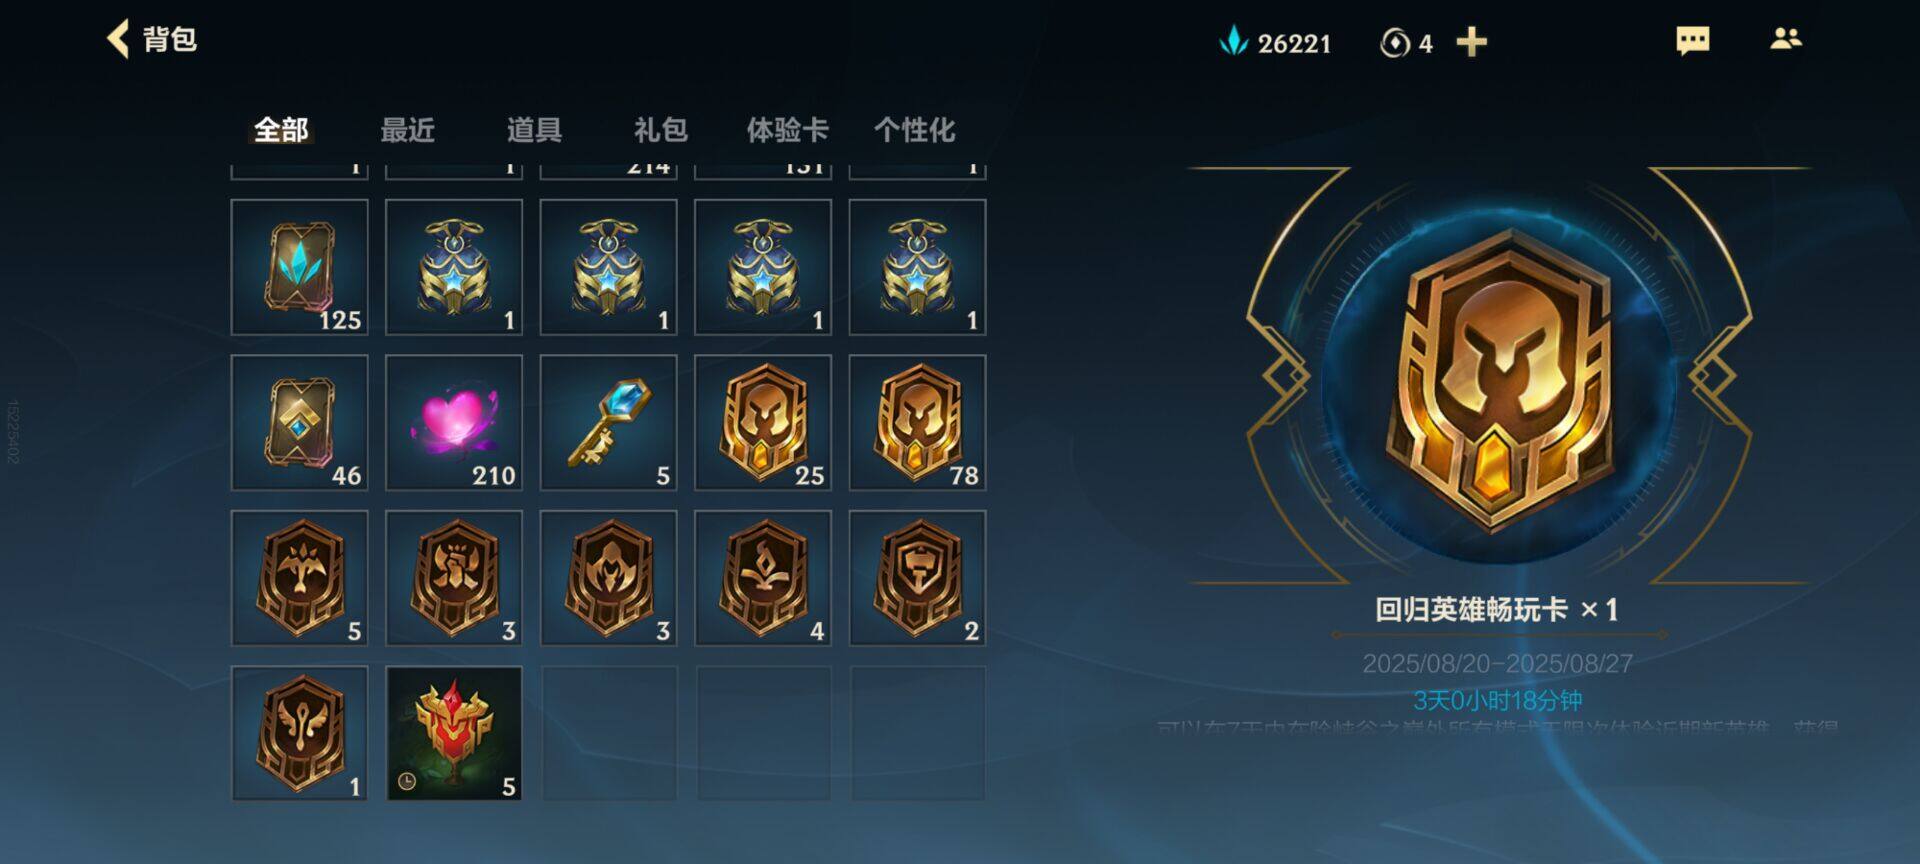1920x864 pixels.
Task: Select the hammer badge with count 2
Action: 917,578
